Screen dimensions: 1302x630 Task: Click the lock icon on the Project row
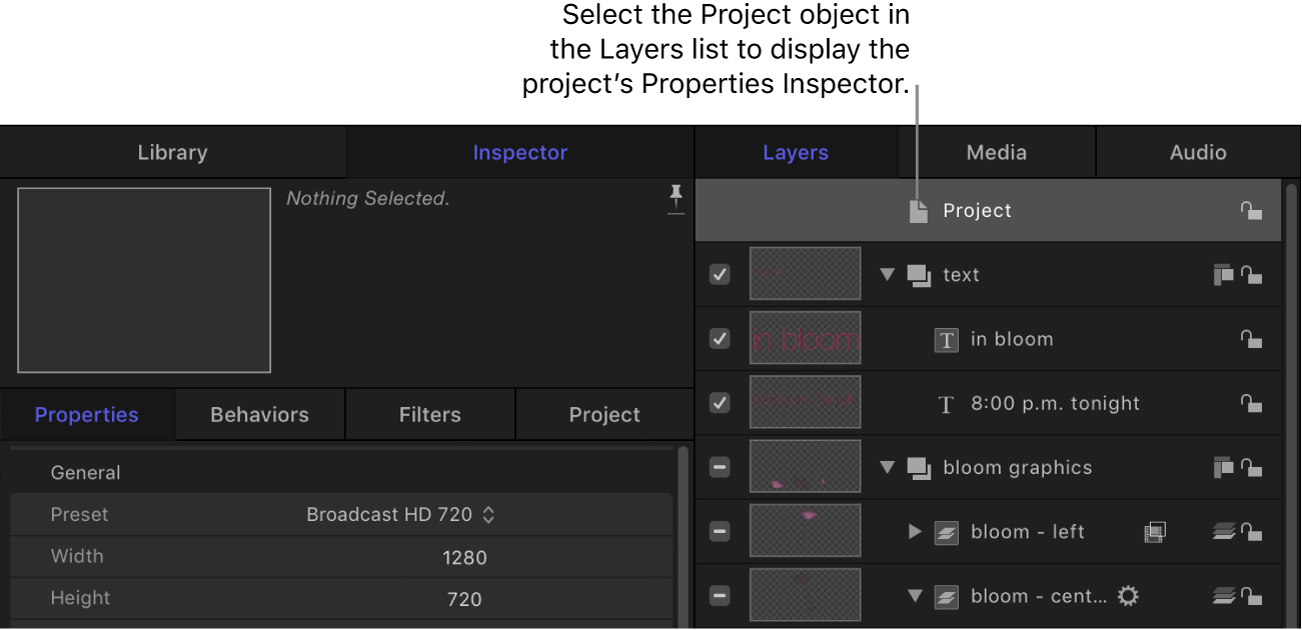tap(1251, 210)
